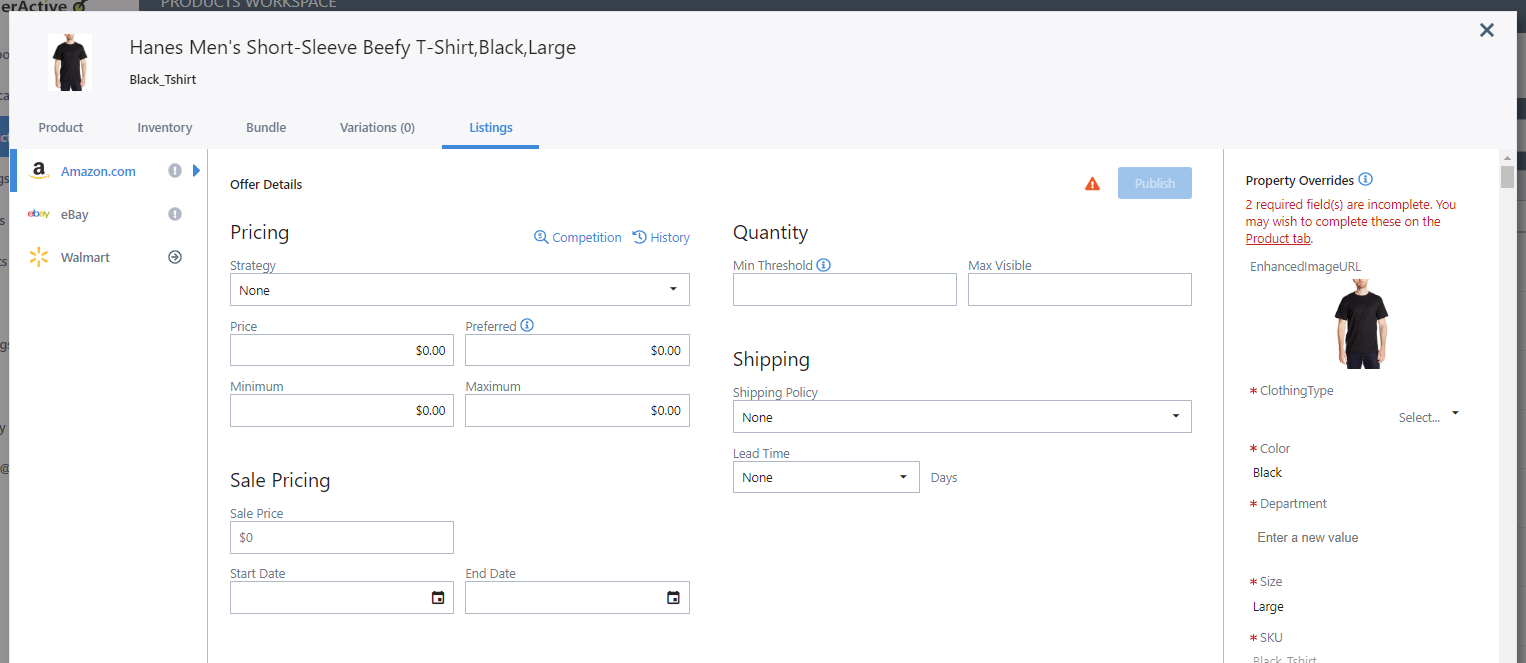Click the info icon next to Preferred
This screenshot has height=663, width=1526.
click(x=527, y=326)
